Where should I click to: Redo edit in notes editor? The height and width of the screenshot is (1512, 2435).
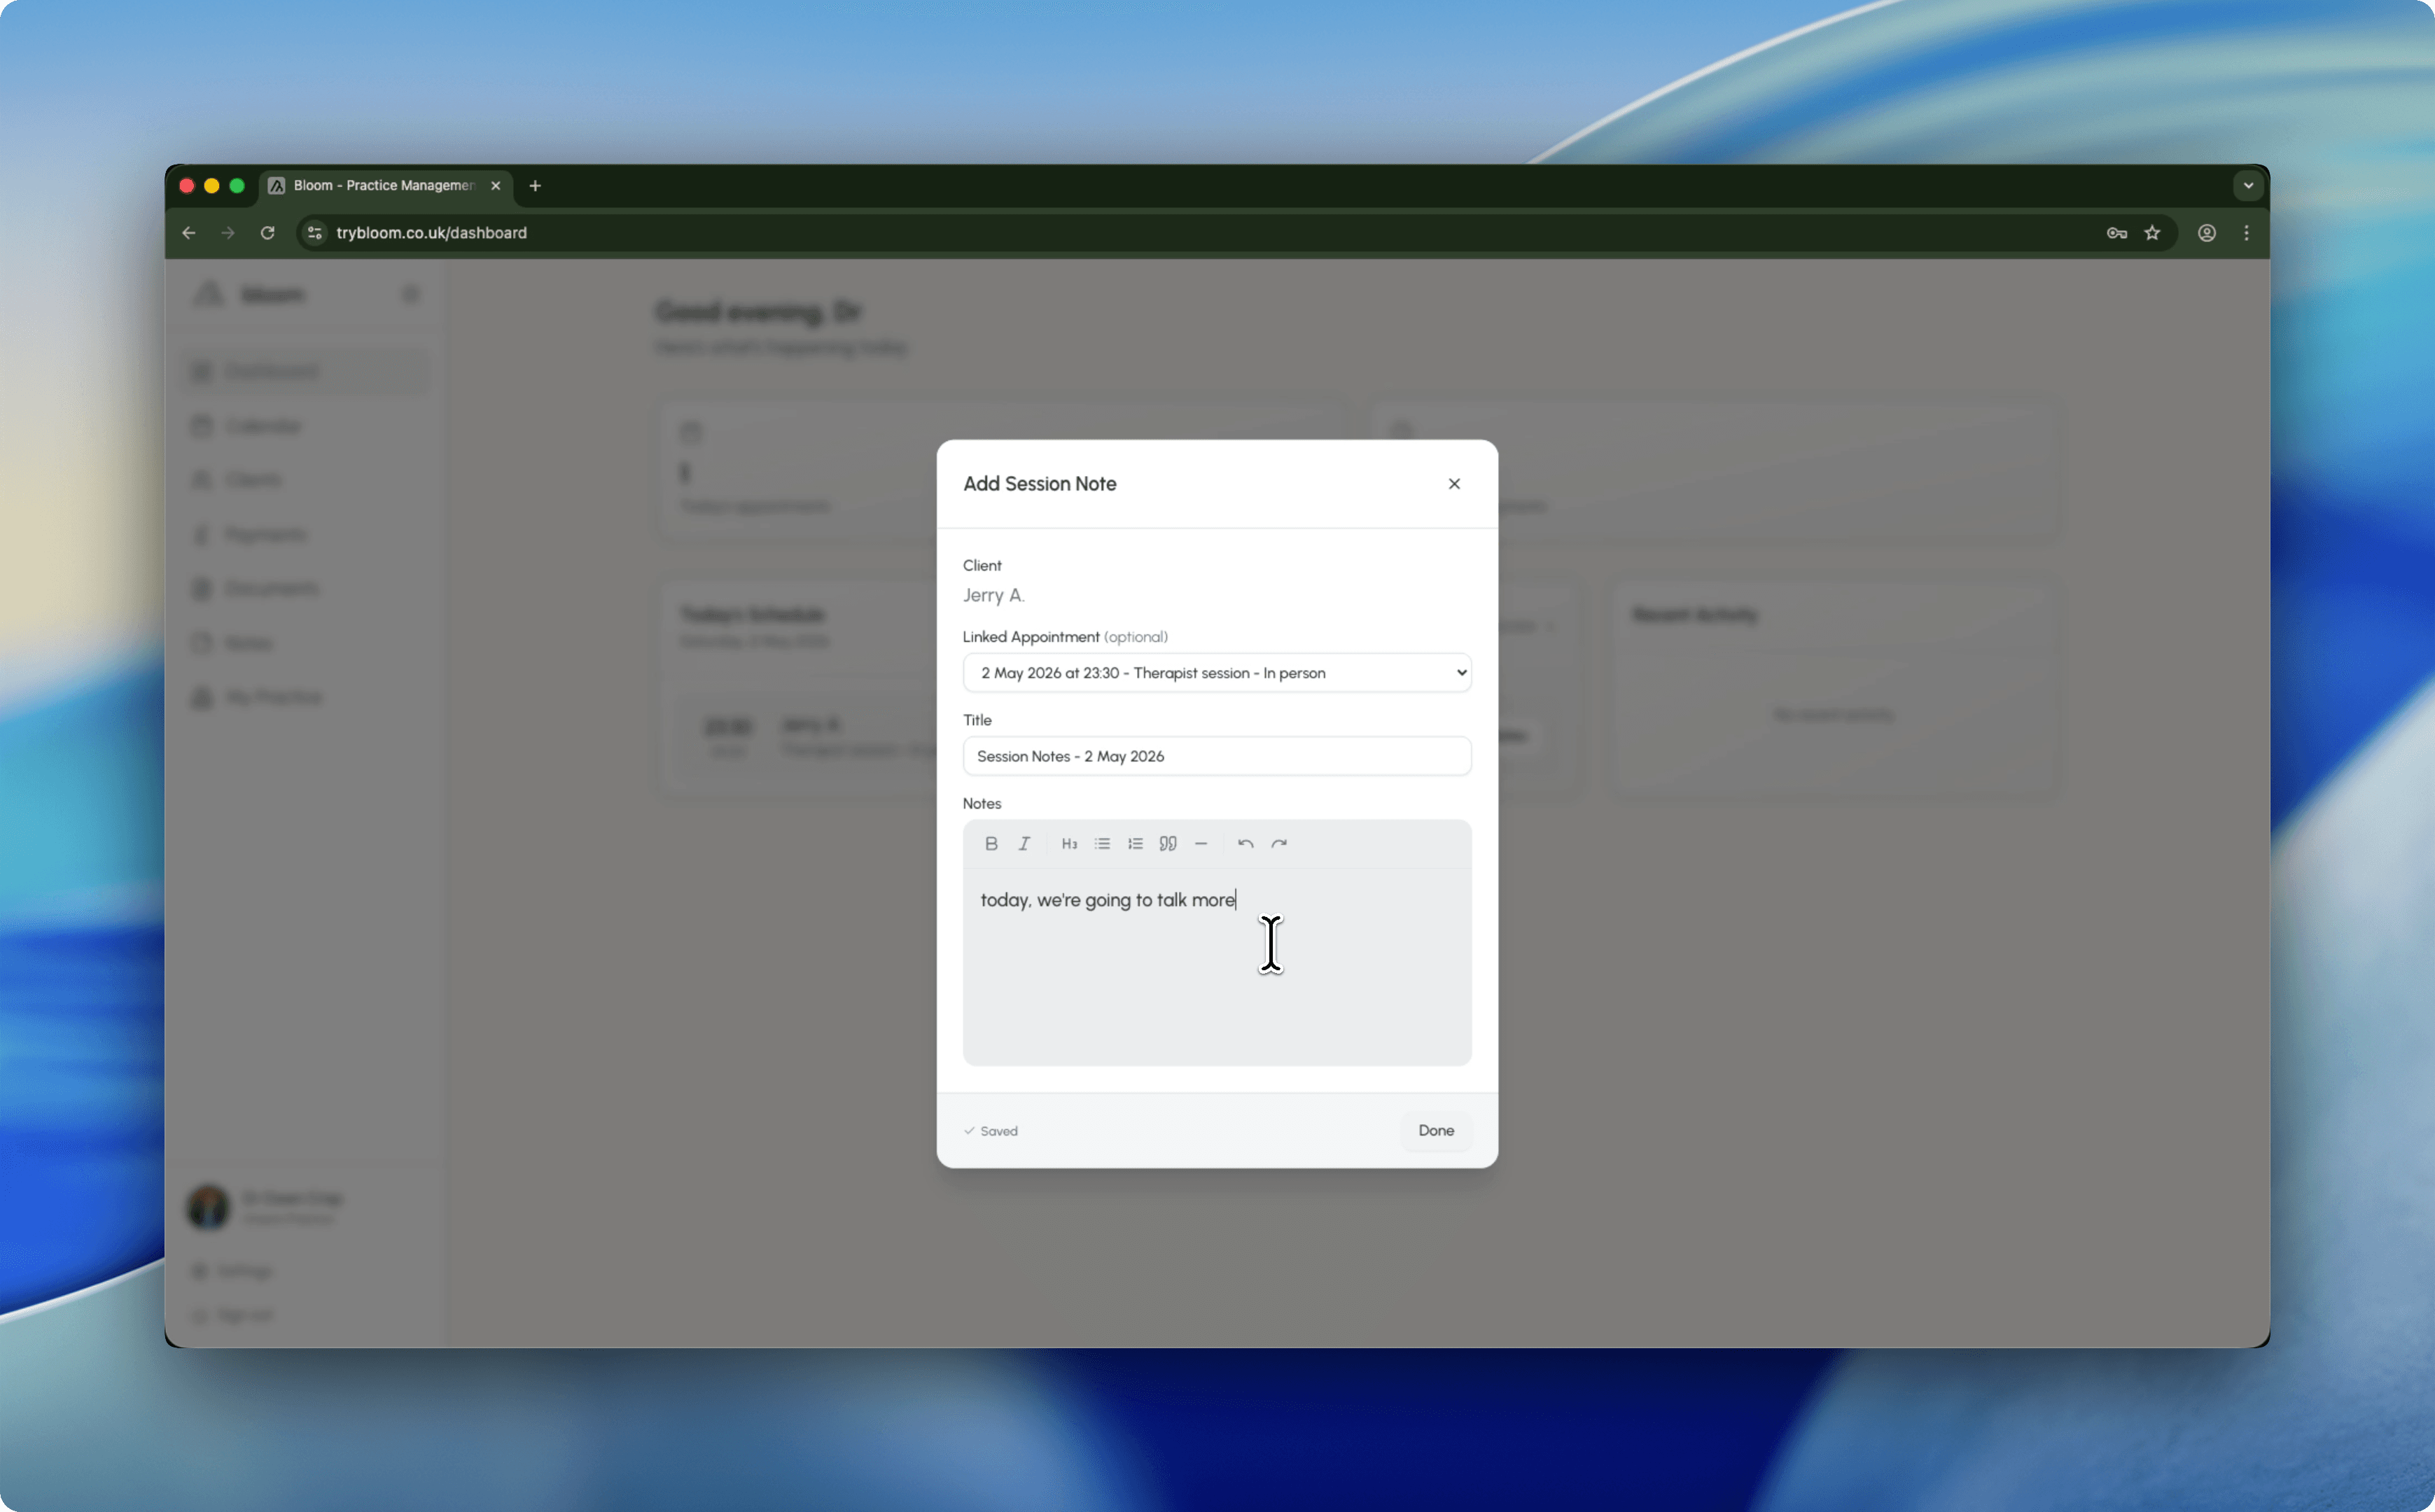[1278, 843]
